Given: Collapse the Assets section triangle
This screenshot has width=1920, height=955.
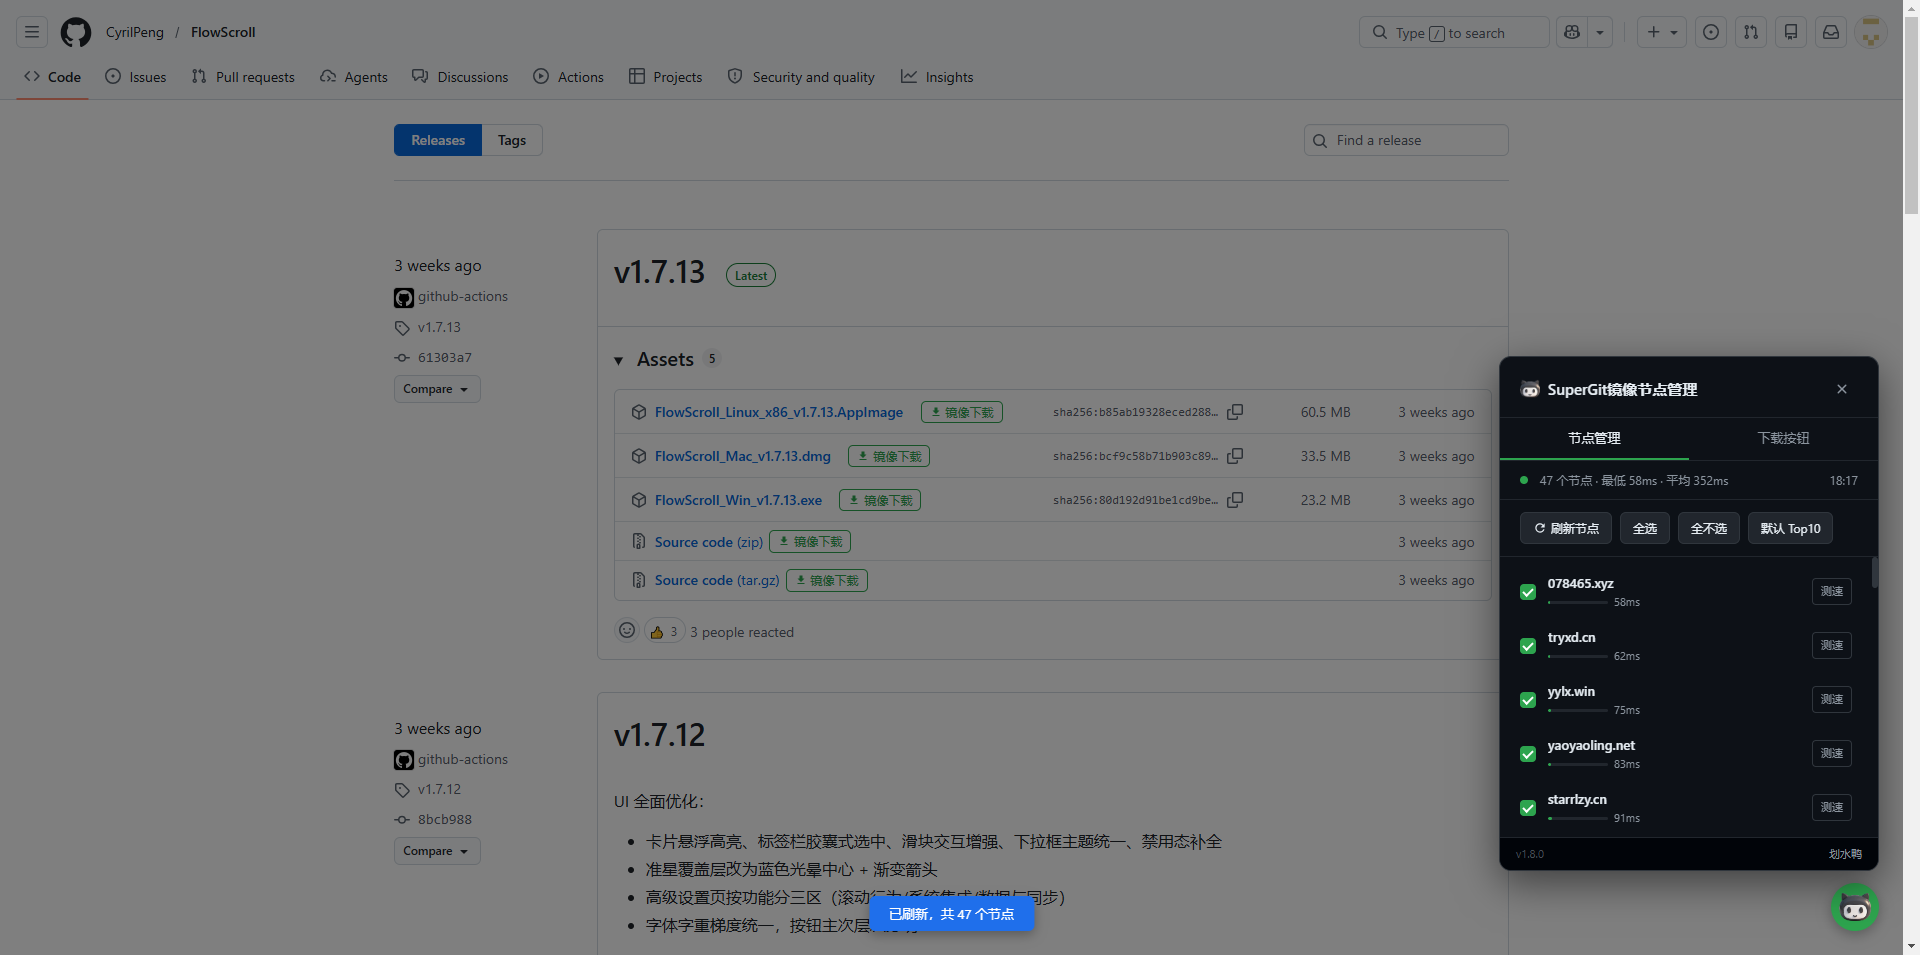Looking at the screenshot, I should click(x=618, y=360).
